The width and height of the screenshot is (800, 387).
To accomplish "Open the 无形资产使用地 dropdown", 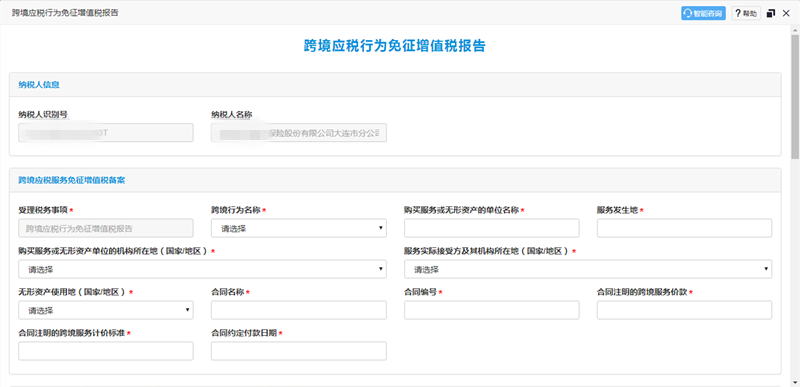I will point(106,309).
